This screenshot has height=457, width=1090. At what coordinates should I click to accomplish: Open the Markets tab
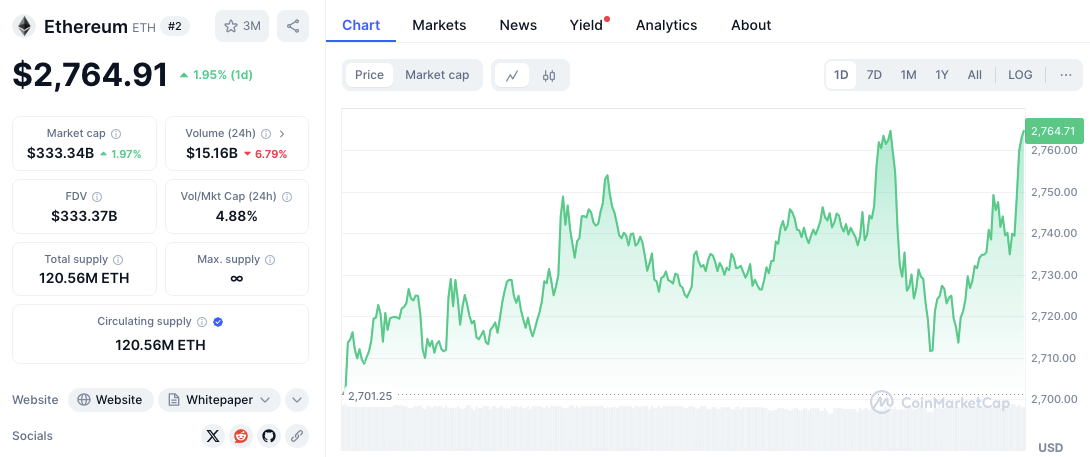(x=439, y=26)
